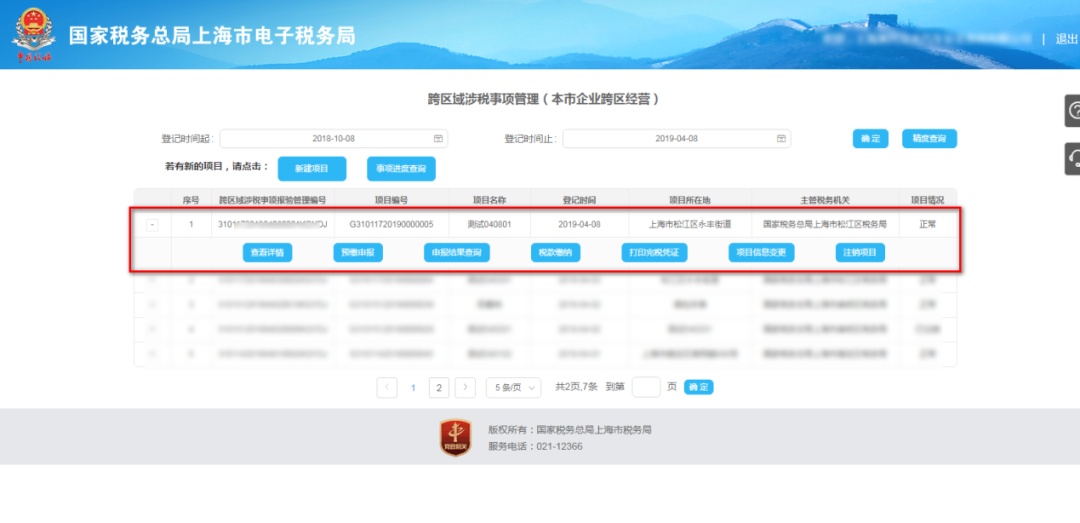
Task: Click the 税款缴纳 tax payment button
Action: coord(555,253)
